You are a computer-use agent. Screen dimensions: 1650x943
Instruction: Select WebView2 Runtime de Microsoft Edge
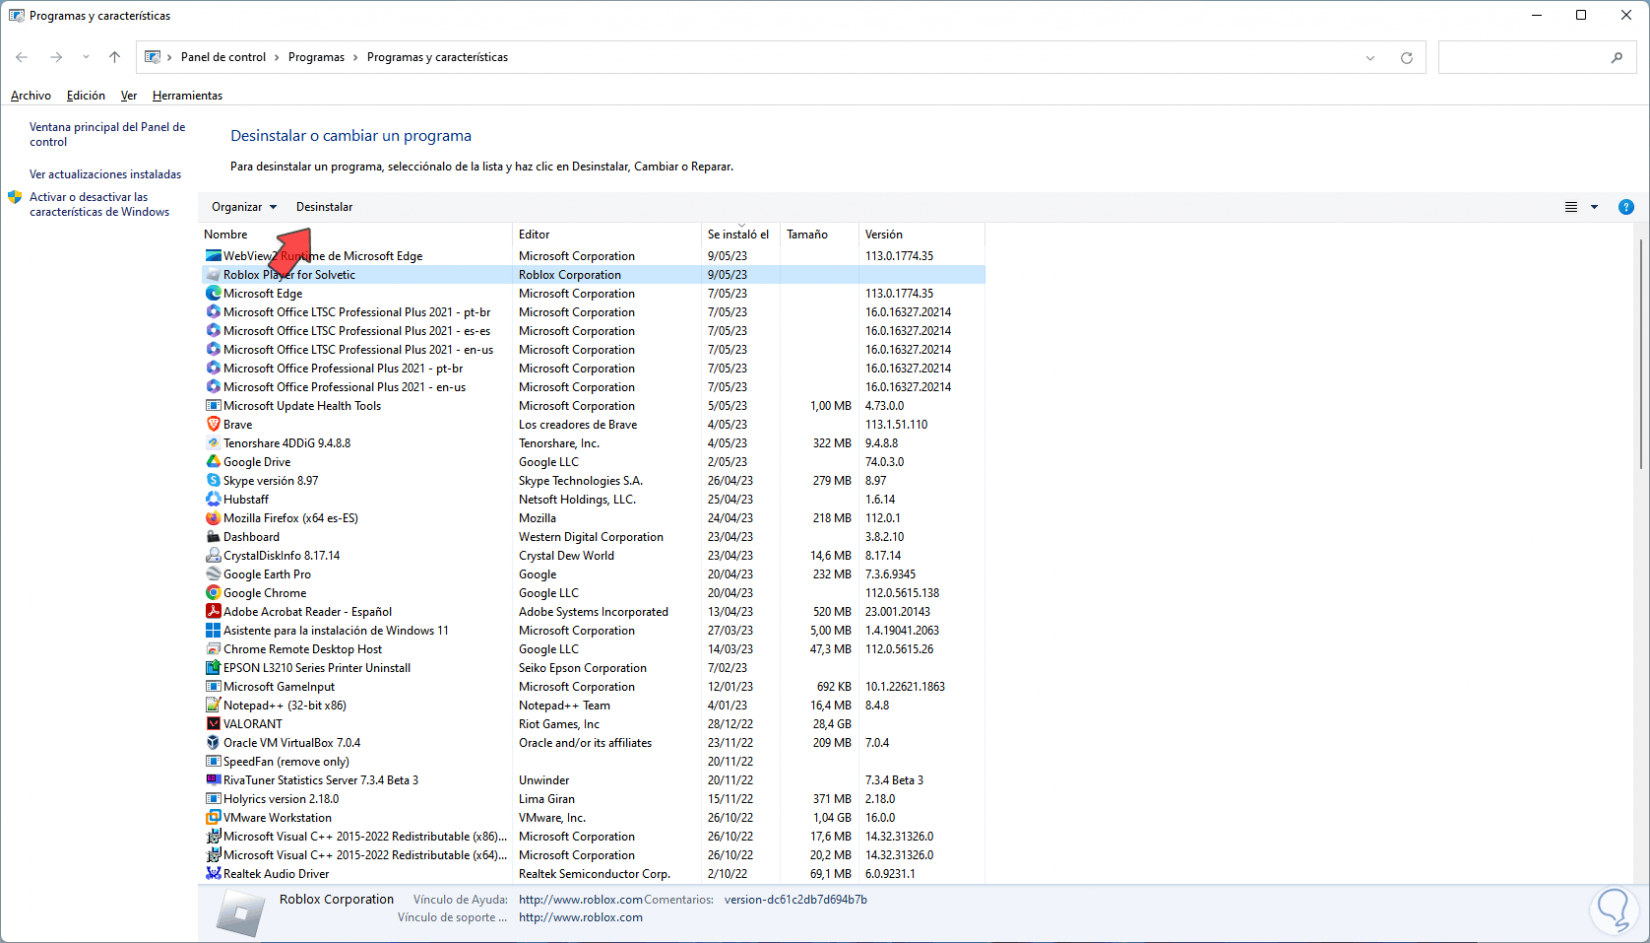tap(593, 256)
